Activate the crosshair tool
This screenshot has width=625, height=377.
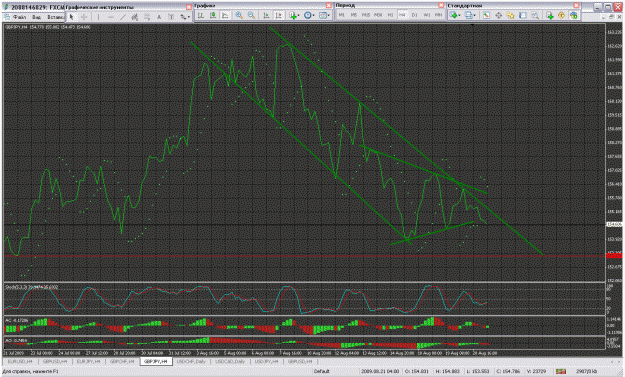[x=84, y=17]
